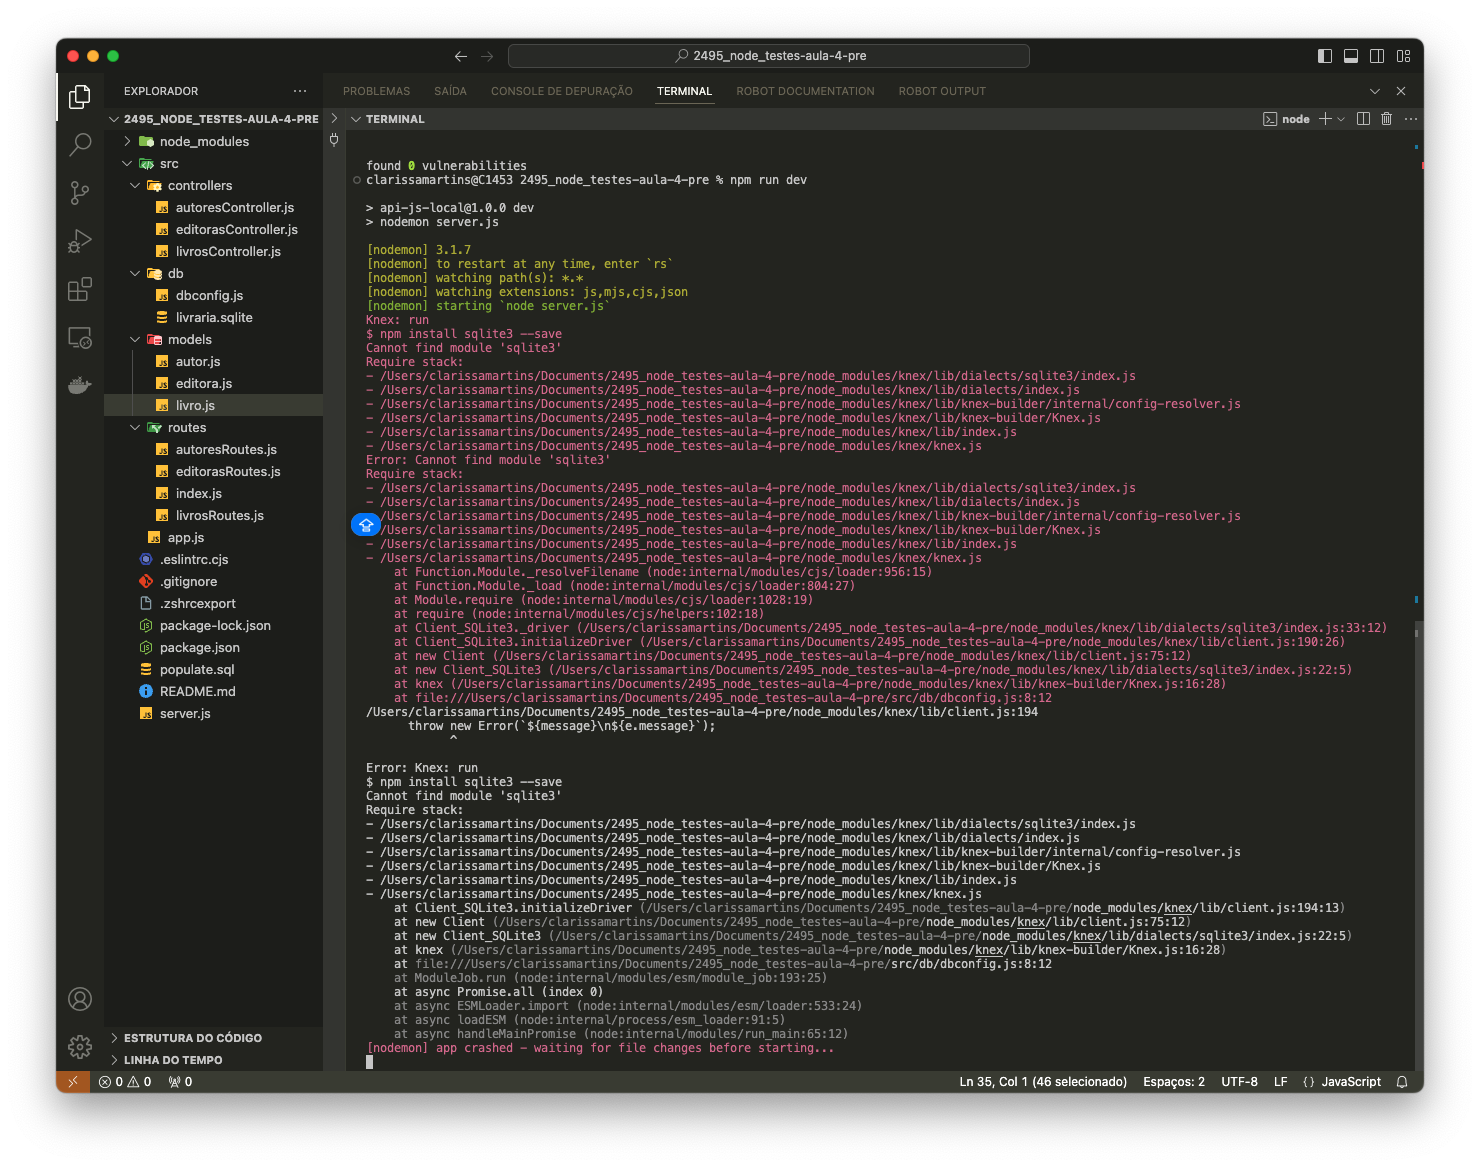The width and height of the screenshot is (1480, 1167).
Task: Close the bottom panel
Action: [x=1401, y=91]
